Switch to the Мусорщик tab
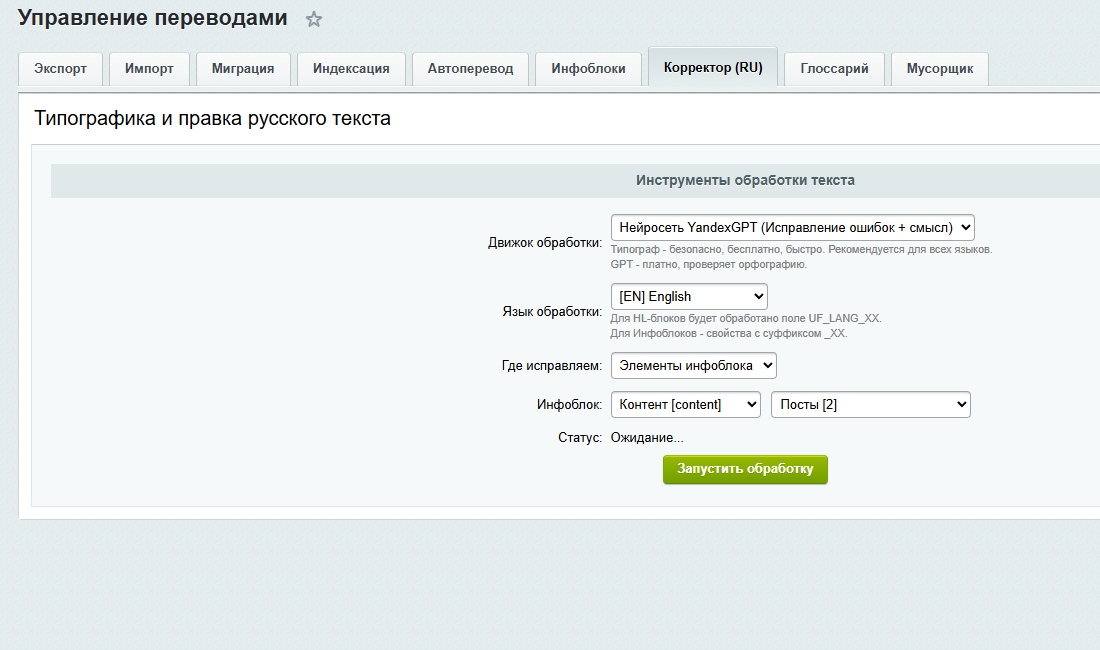Viewport: 1100px width, 650px height. [x=939, y=69]
